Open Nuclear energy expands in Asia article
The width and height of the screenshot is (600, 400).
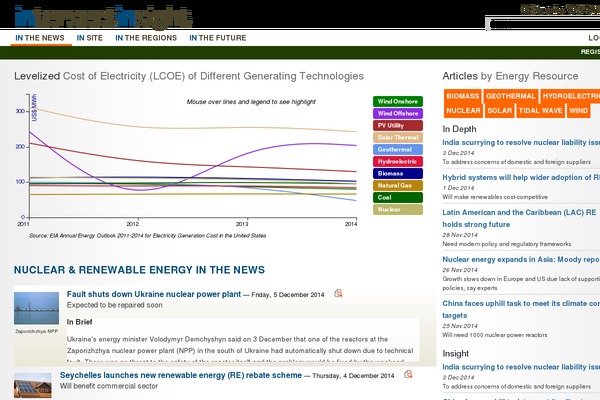click(521, 260)
